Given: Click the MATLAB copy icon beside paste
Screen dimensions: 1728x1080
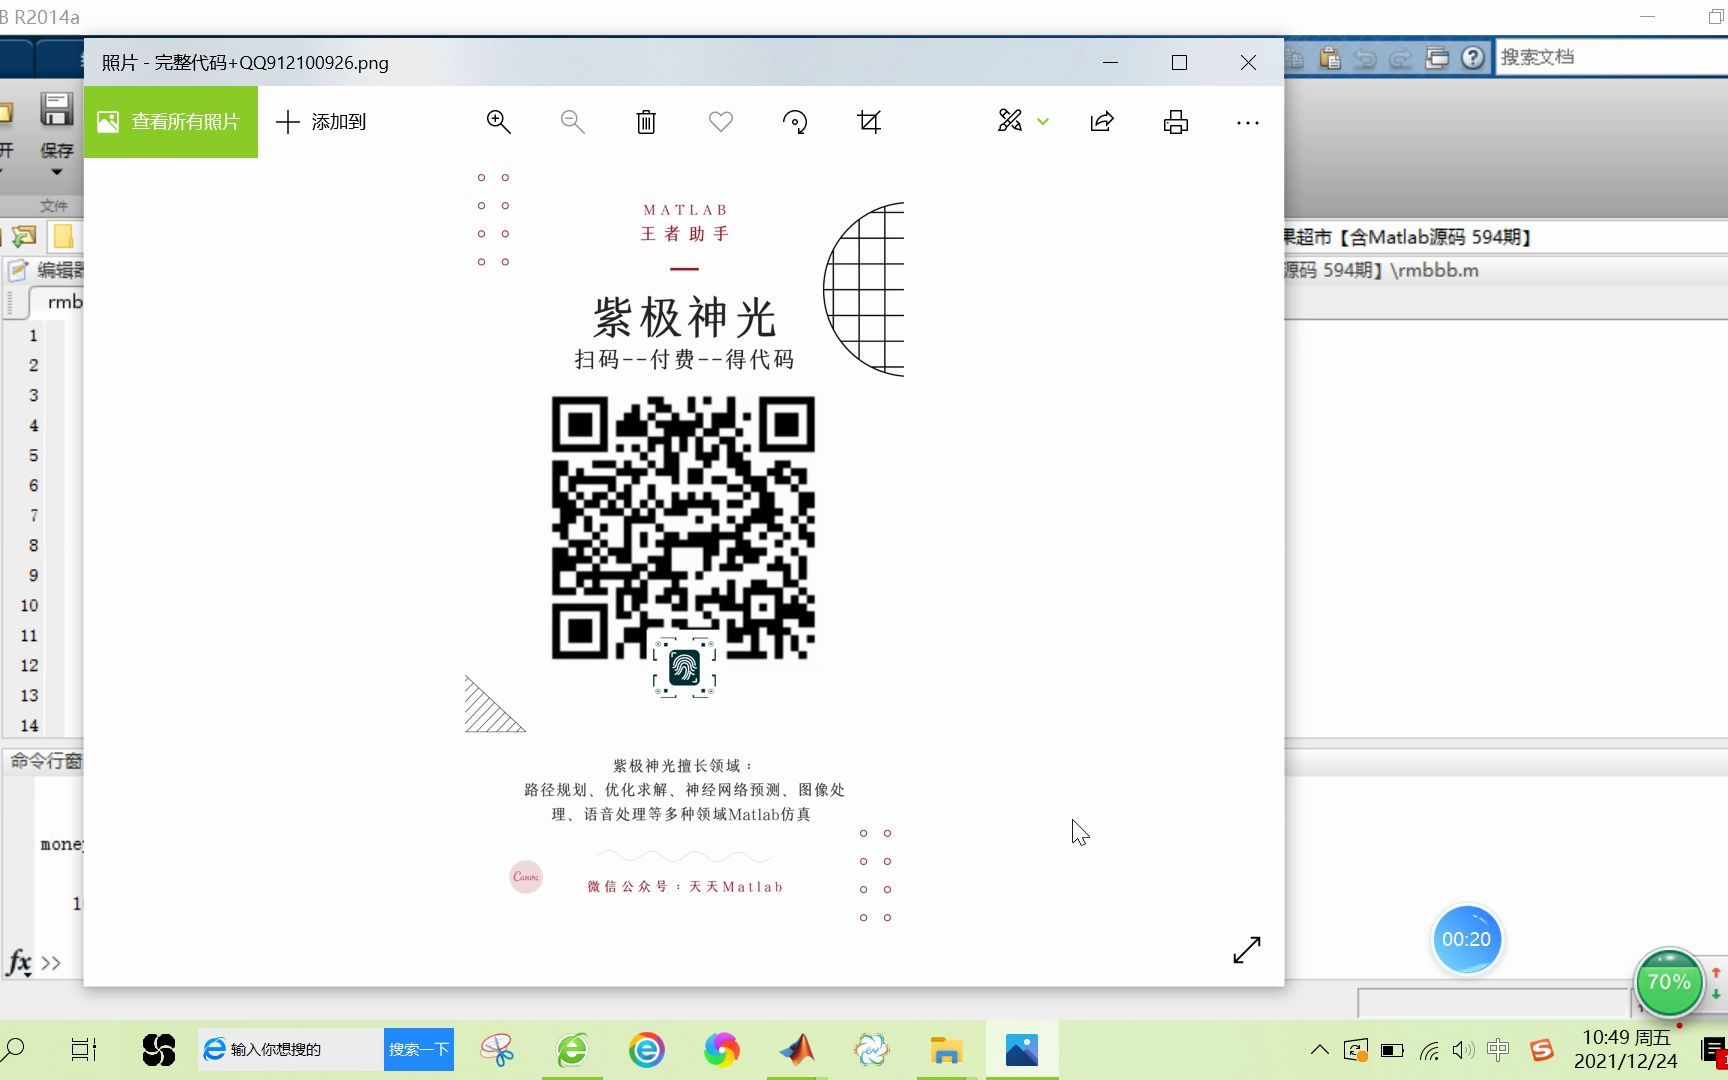Looking at the screenshot, I should point(1295,58).
